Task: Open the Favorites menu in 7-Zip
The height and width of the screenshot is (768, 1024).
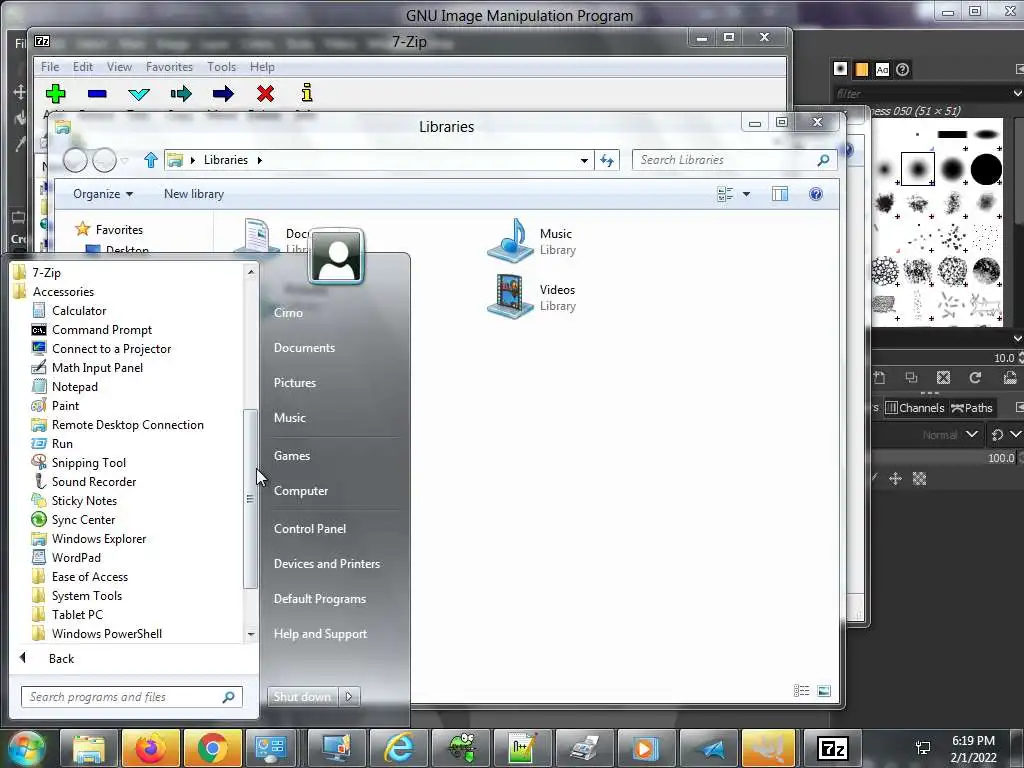Action: [x=169, y=67]
